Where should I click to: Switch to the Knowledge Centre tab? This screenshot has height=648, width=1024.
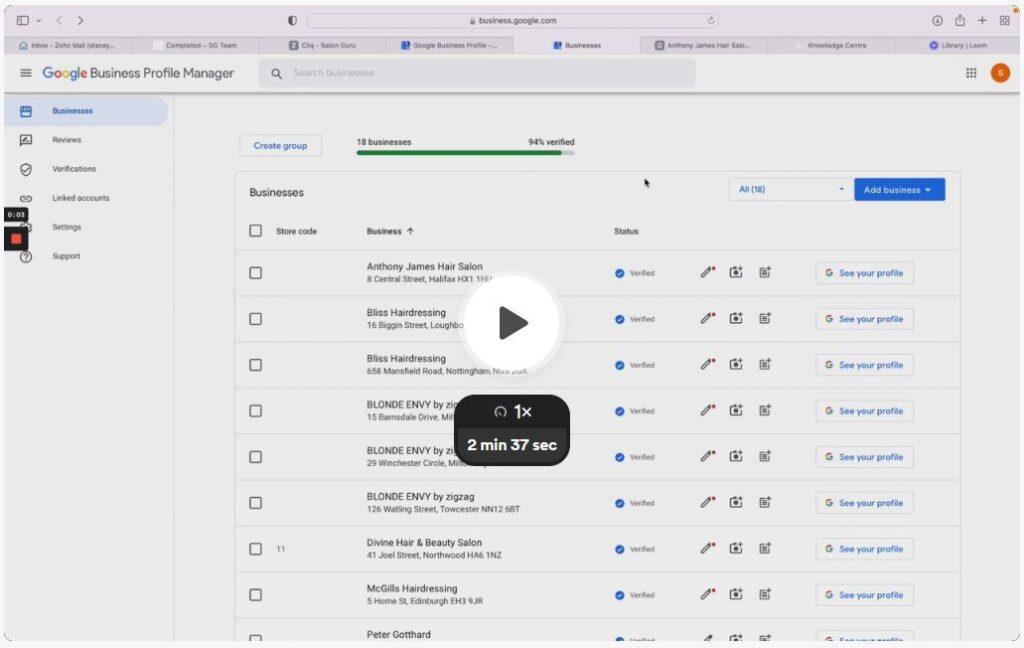[x=831, y=45]
